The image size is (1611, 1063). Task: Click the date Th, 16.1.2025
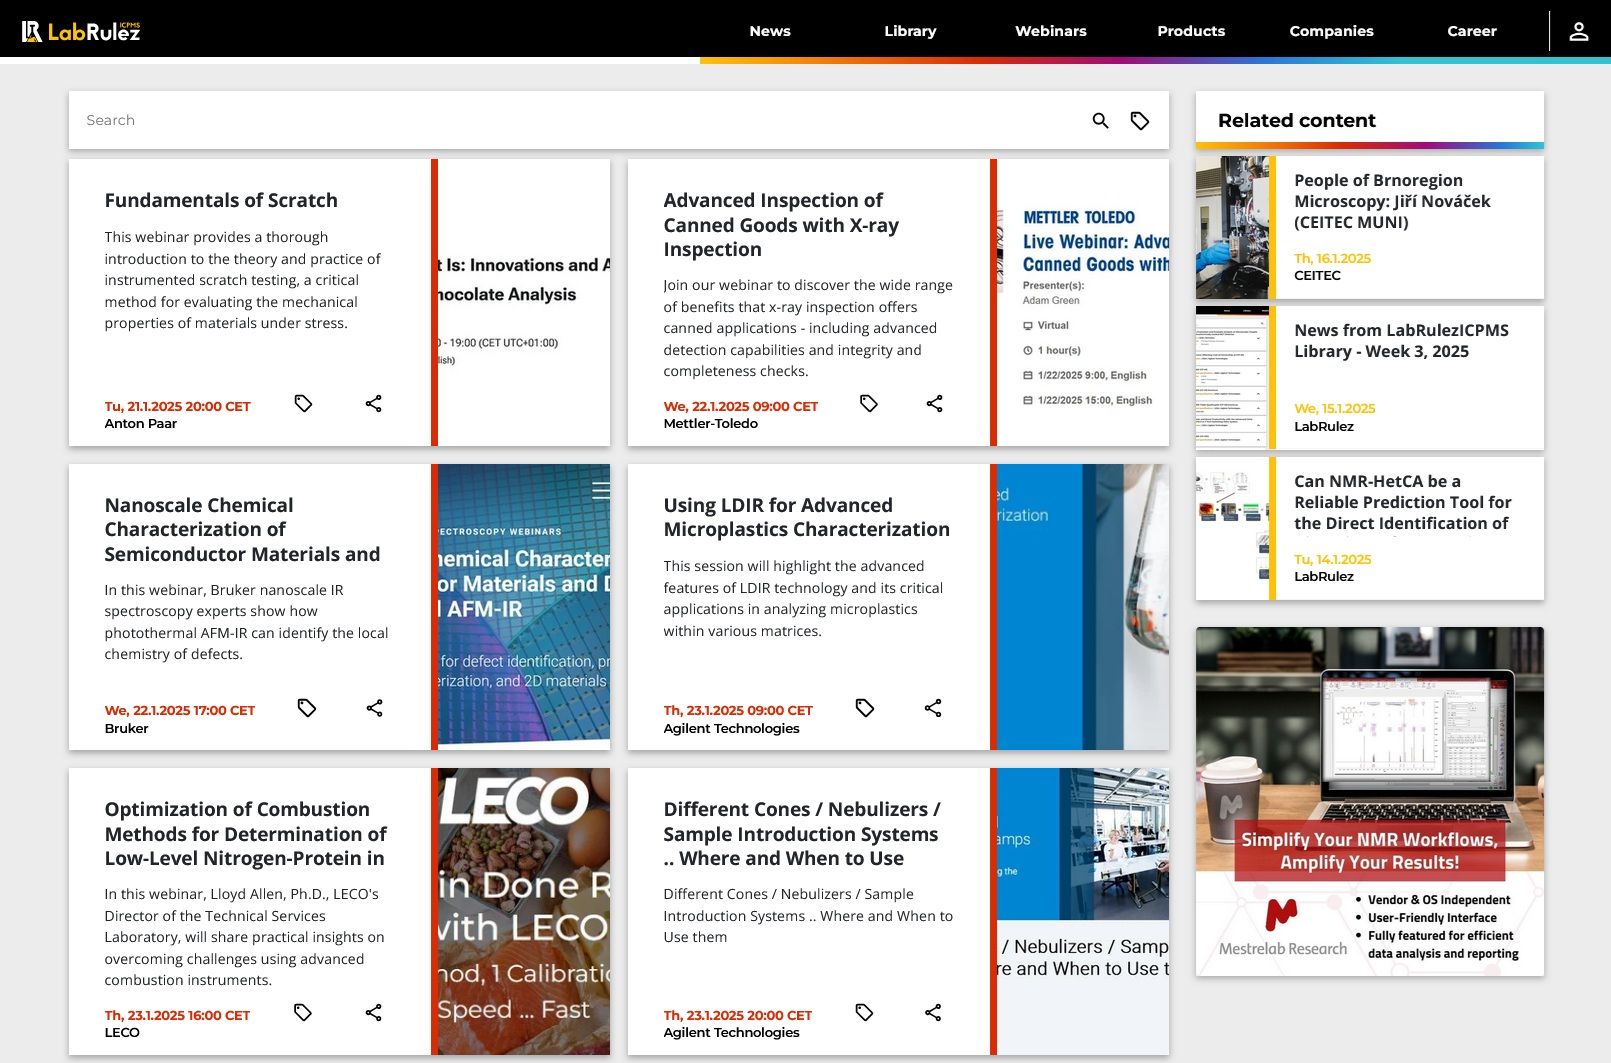click(1333, 258)
